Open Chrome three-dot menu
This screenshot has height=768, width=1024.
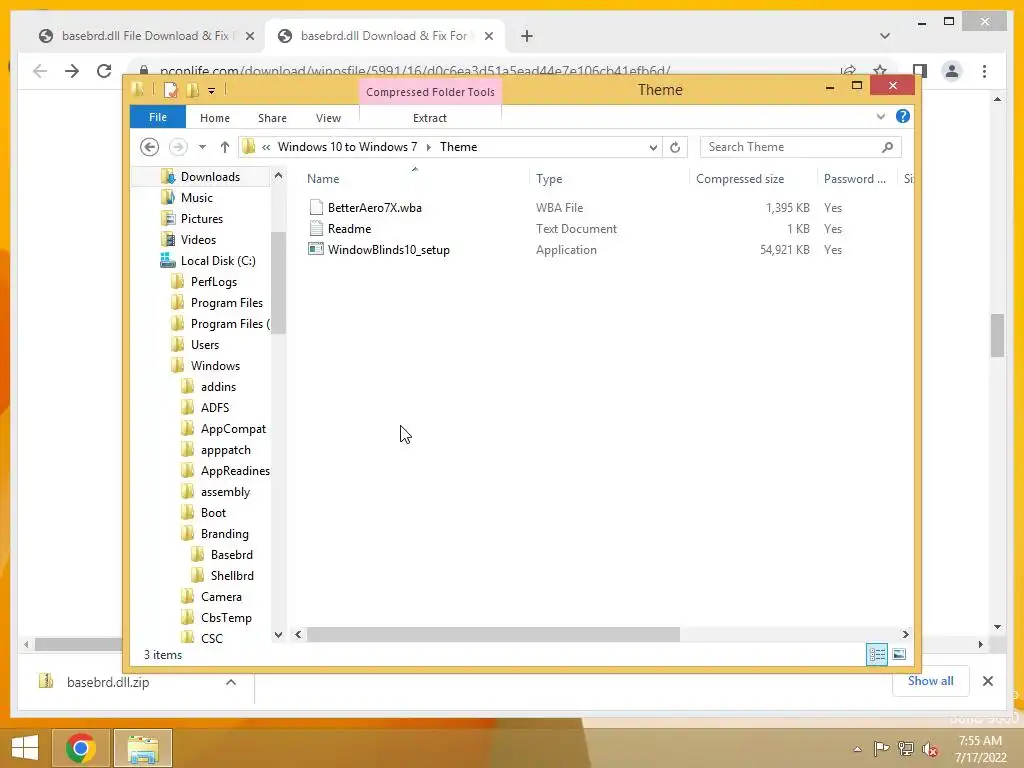[x=984, y=71]
